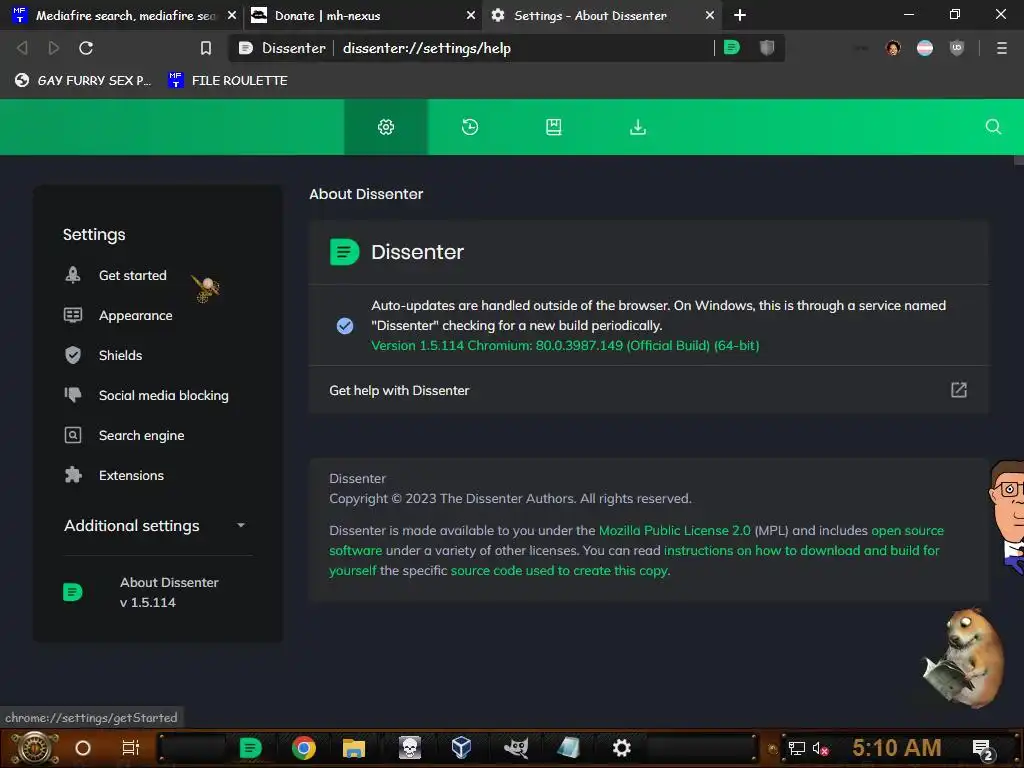Open Windows Start button
Viewport: 1024px width, 768px height.
tap(35, 748)
